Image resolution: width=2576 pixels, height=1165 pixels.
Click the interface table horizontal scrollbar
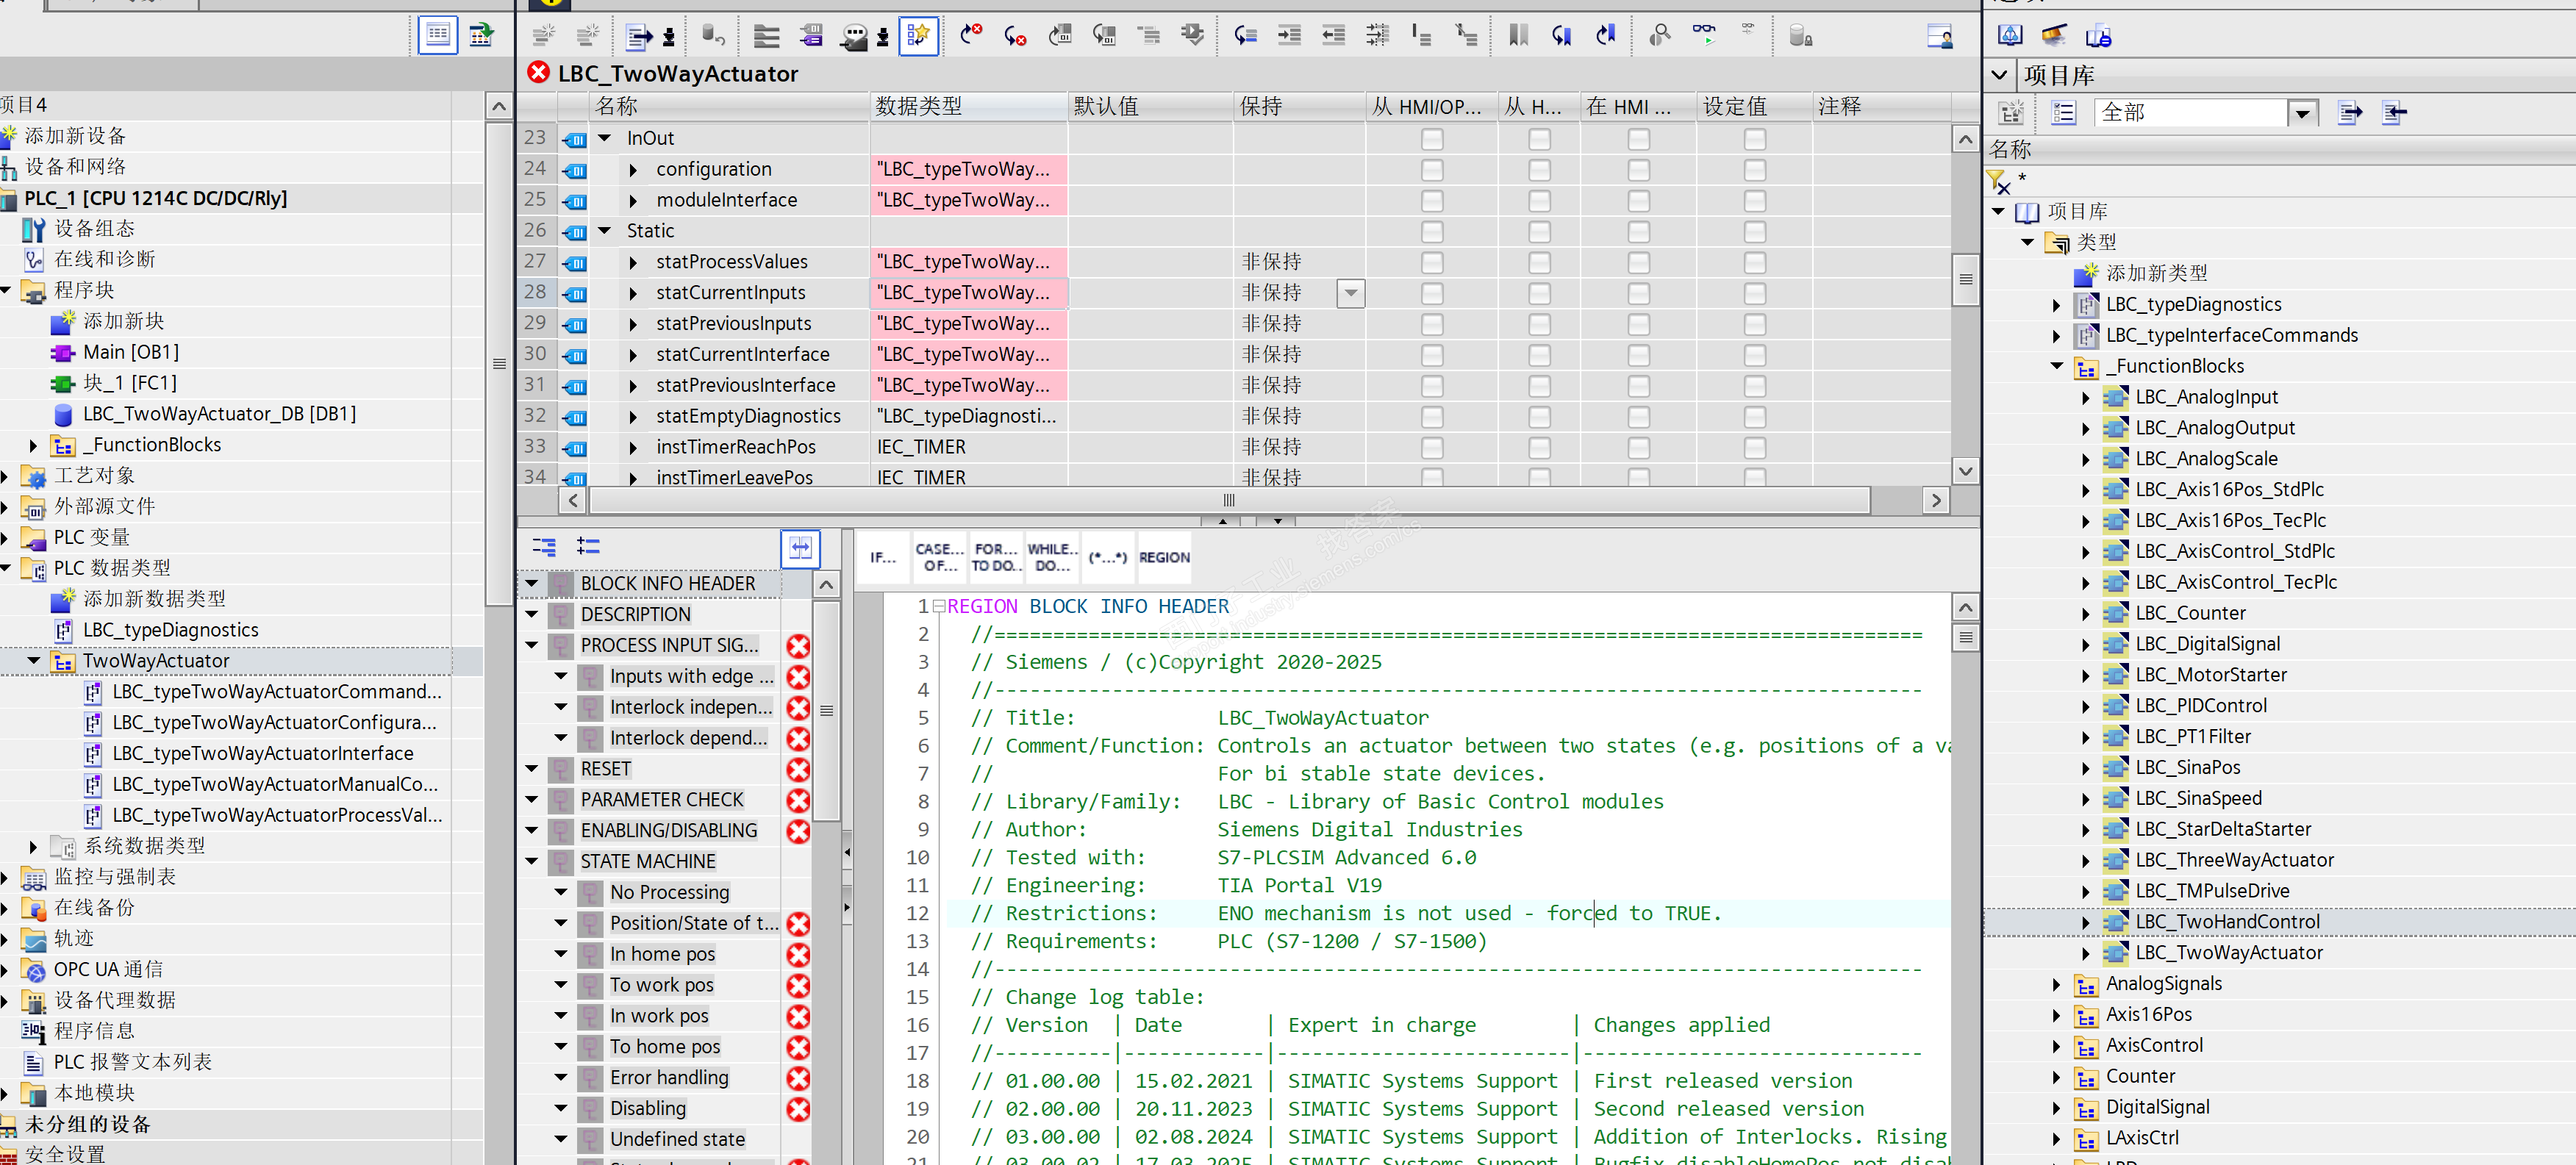(x=1228, y=500)
